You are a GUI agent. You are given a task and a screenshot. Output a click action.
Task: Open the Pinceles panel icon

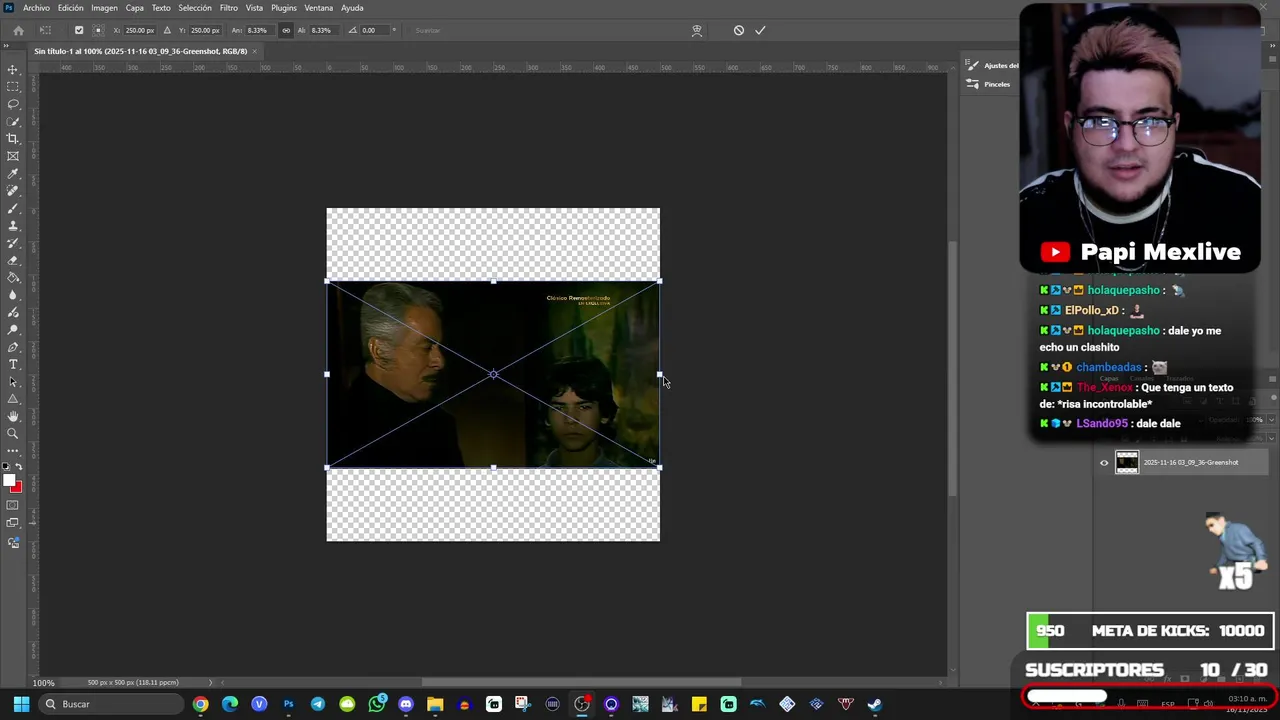(x=972, y=84)
